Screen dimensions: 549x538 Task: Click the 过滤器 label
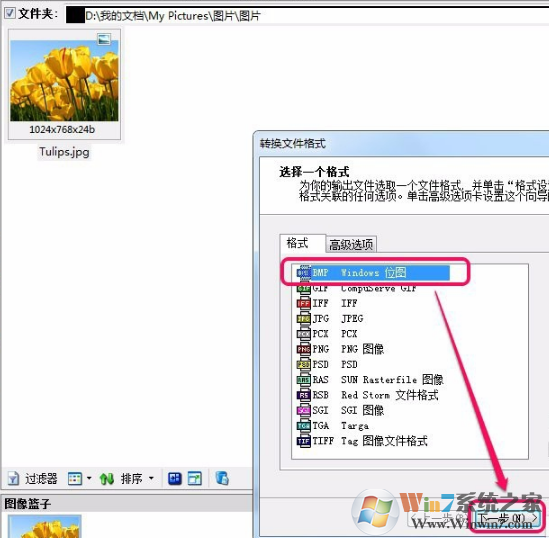click(41, 478)
